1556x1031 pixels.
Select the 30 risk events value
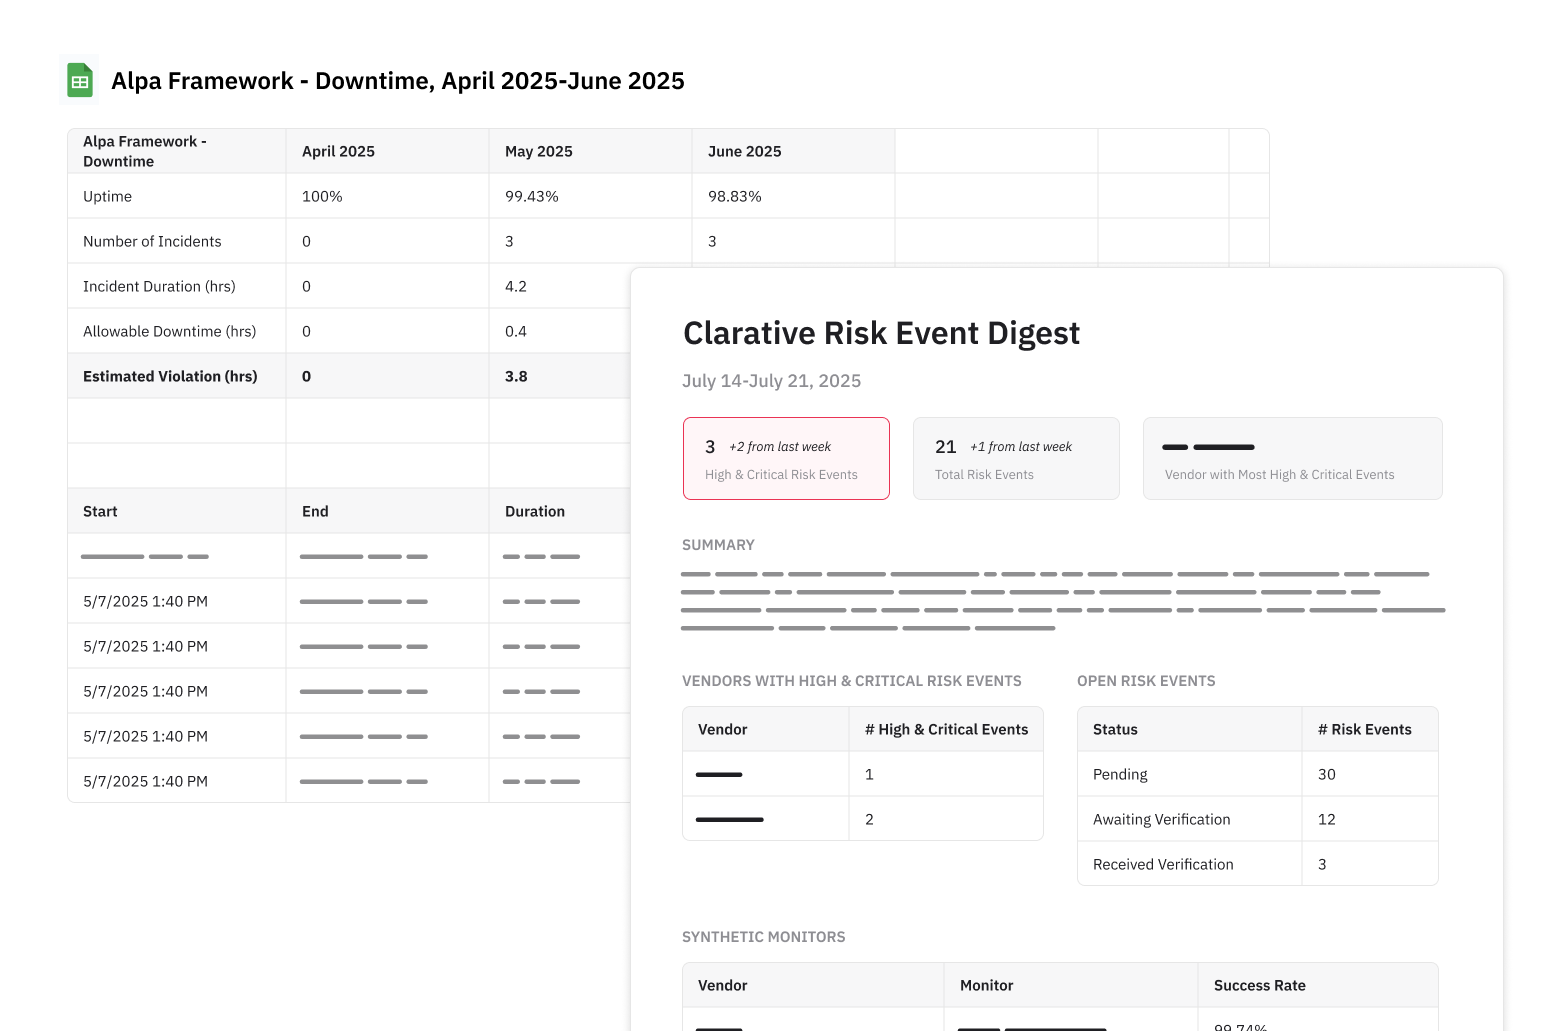(1327, 774)
